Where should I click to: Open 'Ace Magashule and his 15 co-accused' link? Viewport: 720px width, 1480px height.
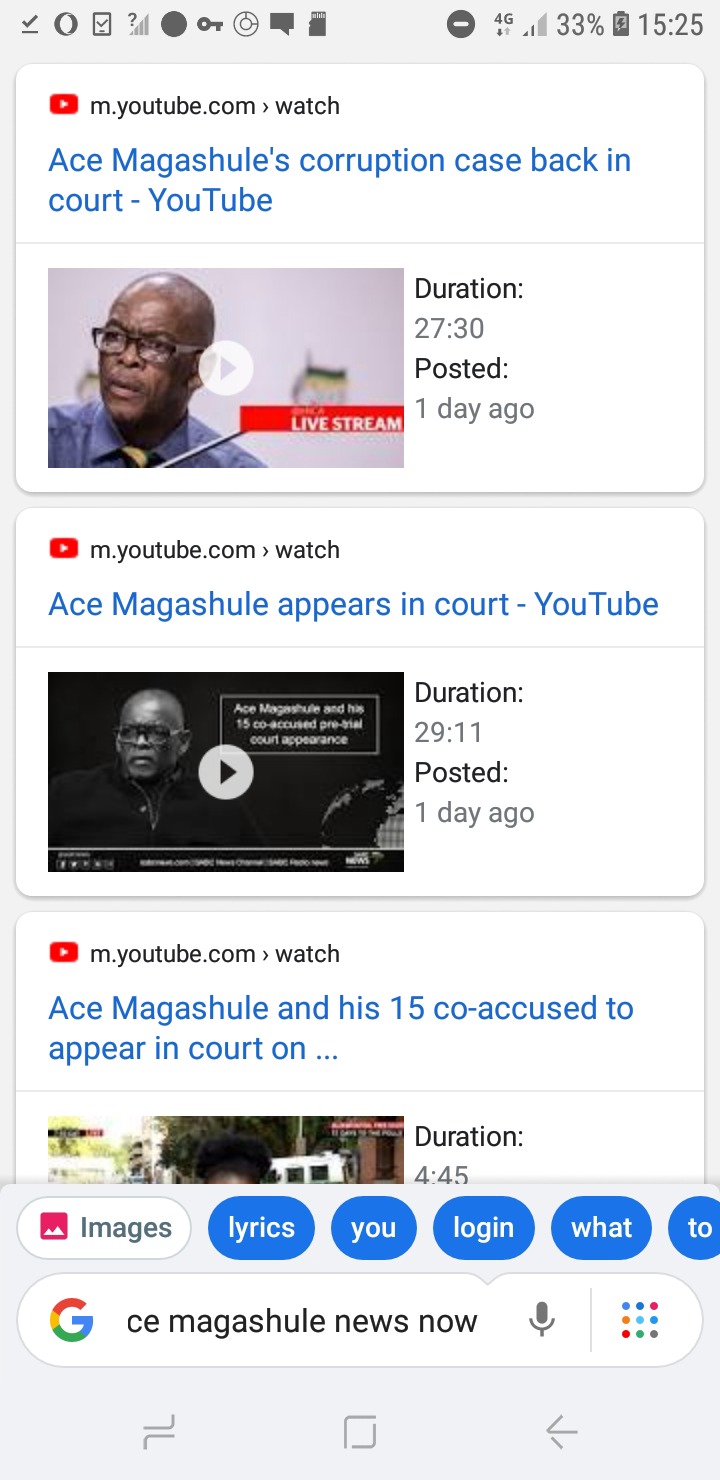341,1028
